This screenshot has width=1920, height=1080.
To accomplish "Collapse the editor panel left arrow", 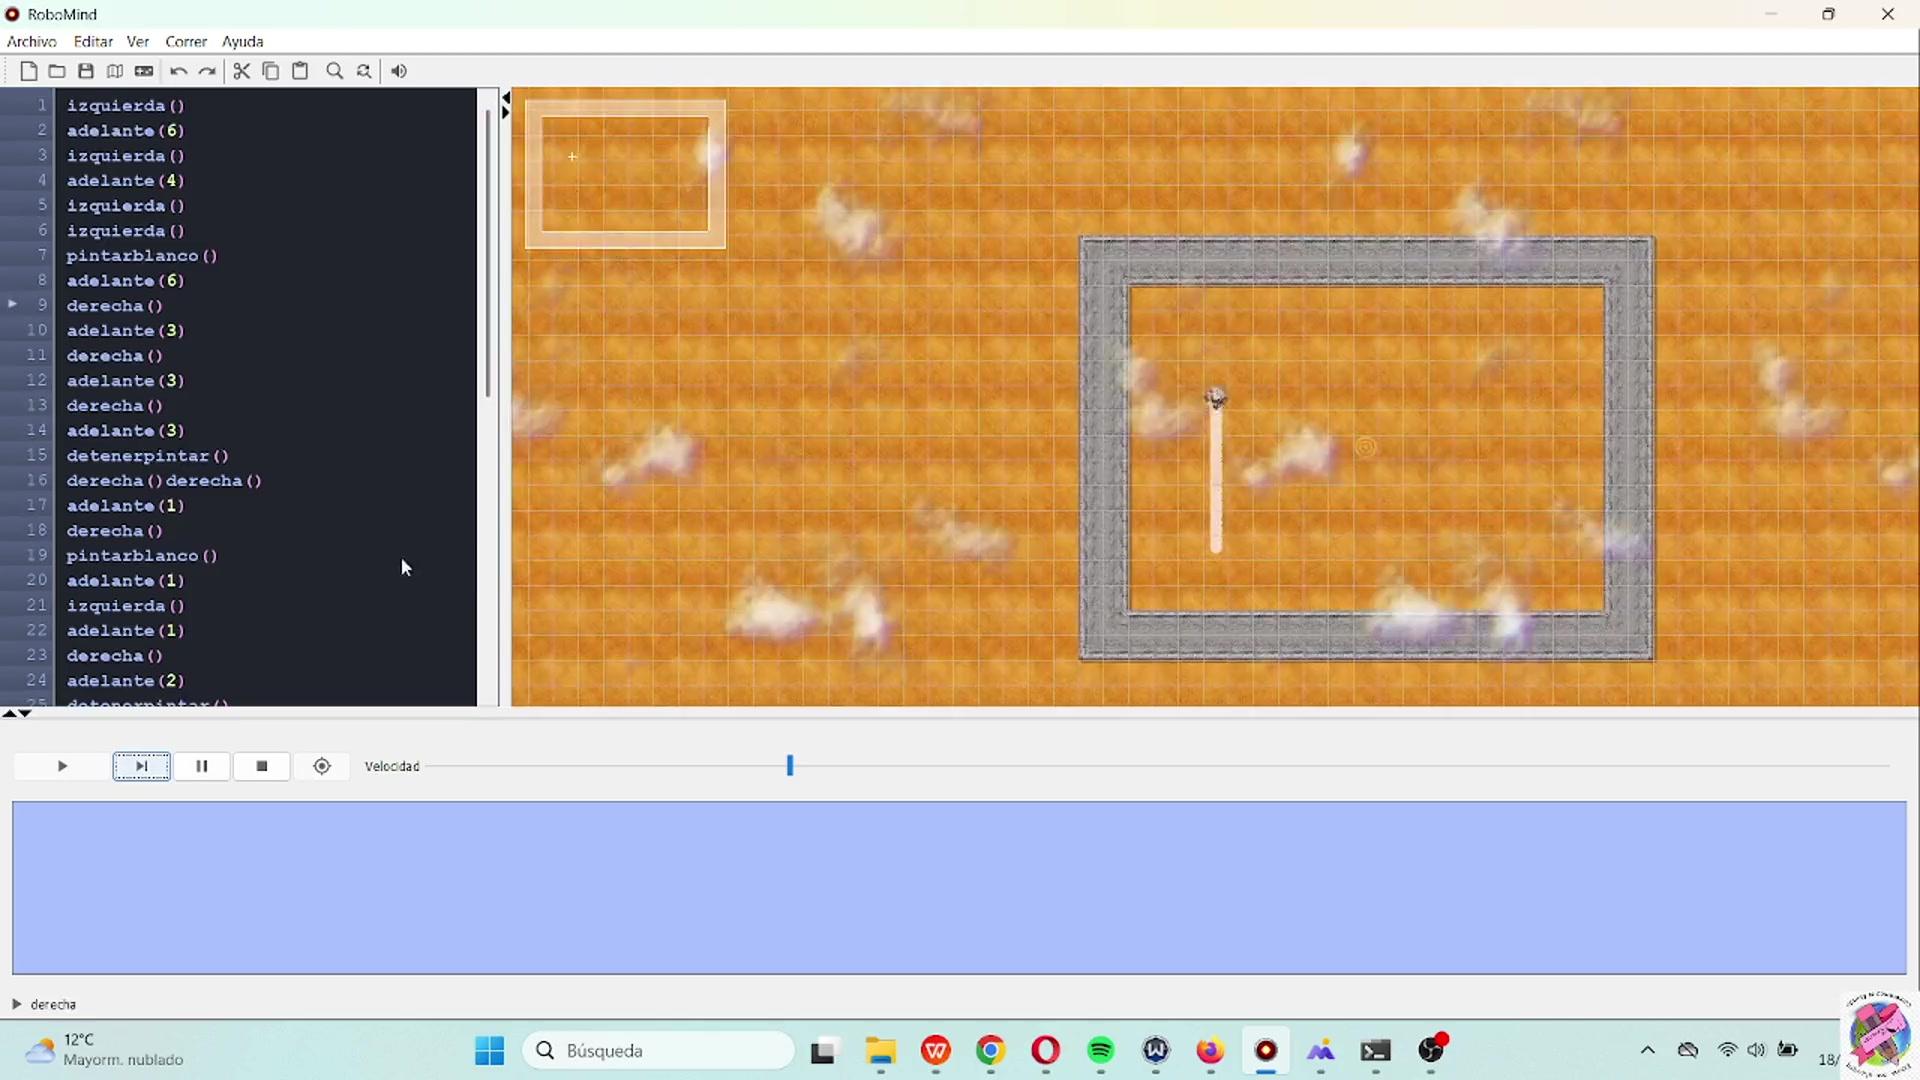I will pos(506,97).
